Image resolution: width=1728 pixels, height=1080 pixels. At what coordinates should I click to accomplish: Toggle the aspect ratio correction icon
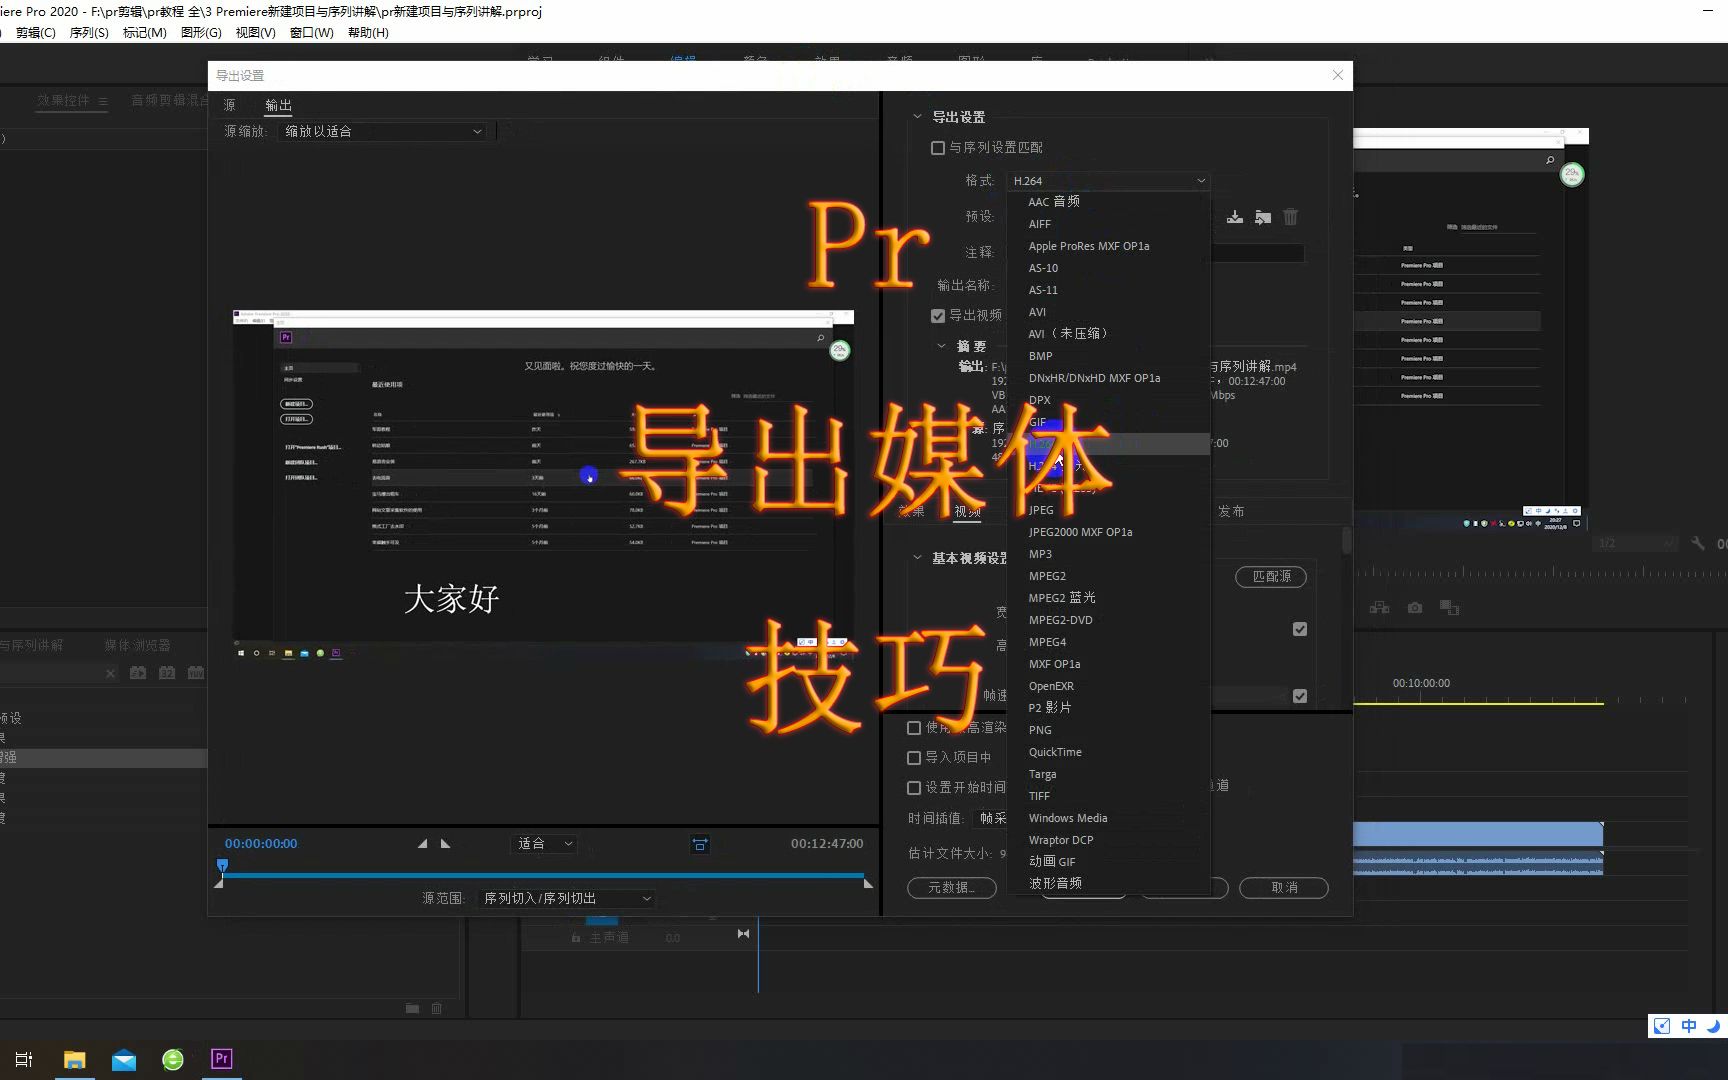coord(700,845)
